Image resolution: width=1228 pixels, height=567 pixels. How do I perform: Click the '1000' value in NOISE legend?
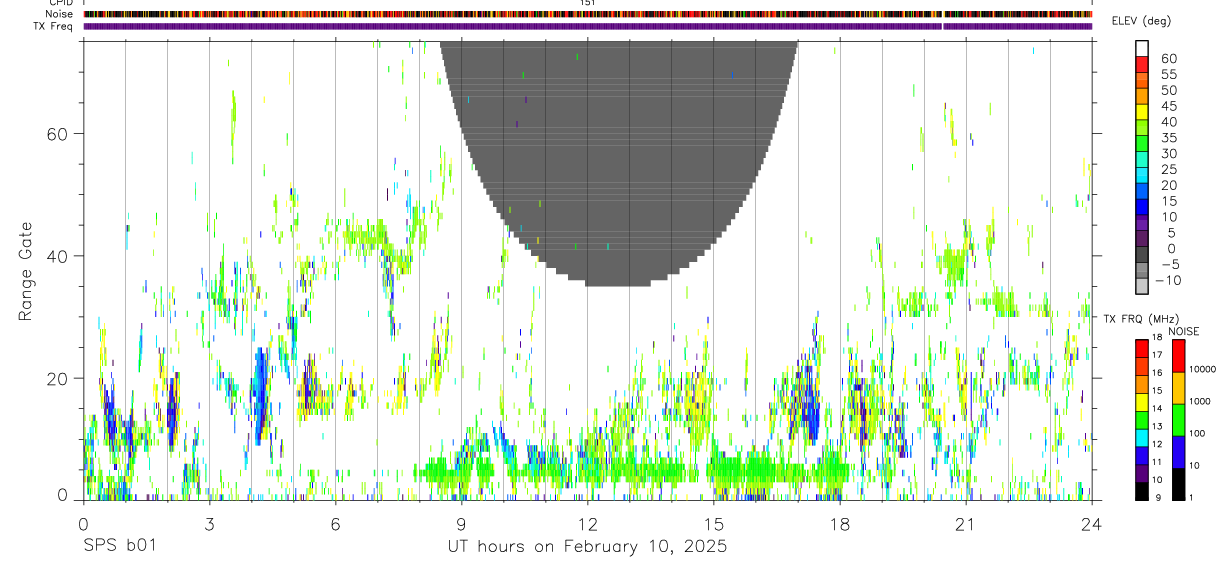(x=1199, y=401)
